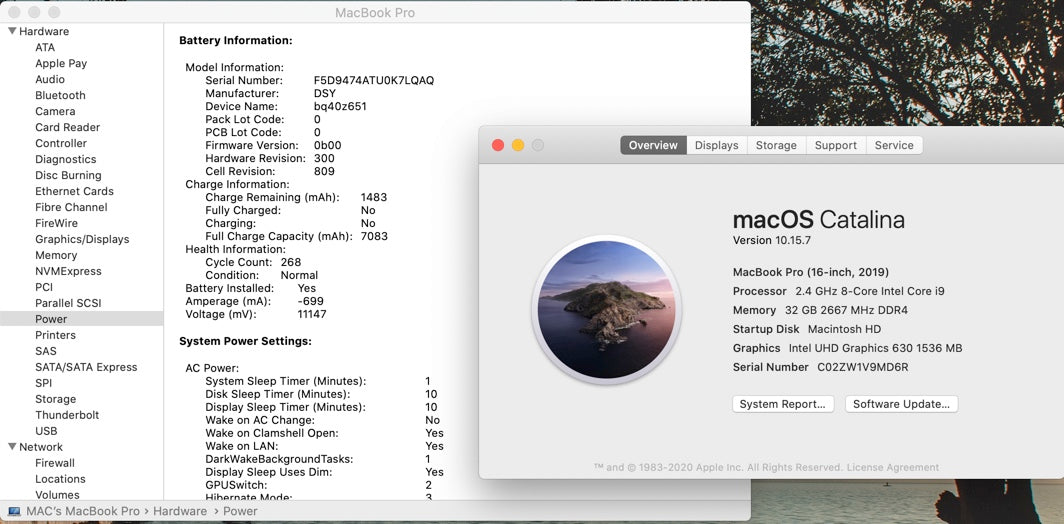Viewport: 1064px width, 524px height.
Task: Open SATA/SATA Express entry
Action: tap(86, 367)
